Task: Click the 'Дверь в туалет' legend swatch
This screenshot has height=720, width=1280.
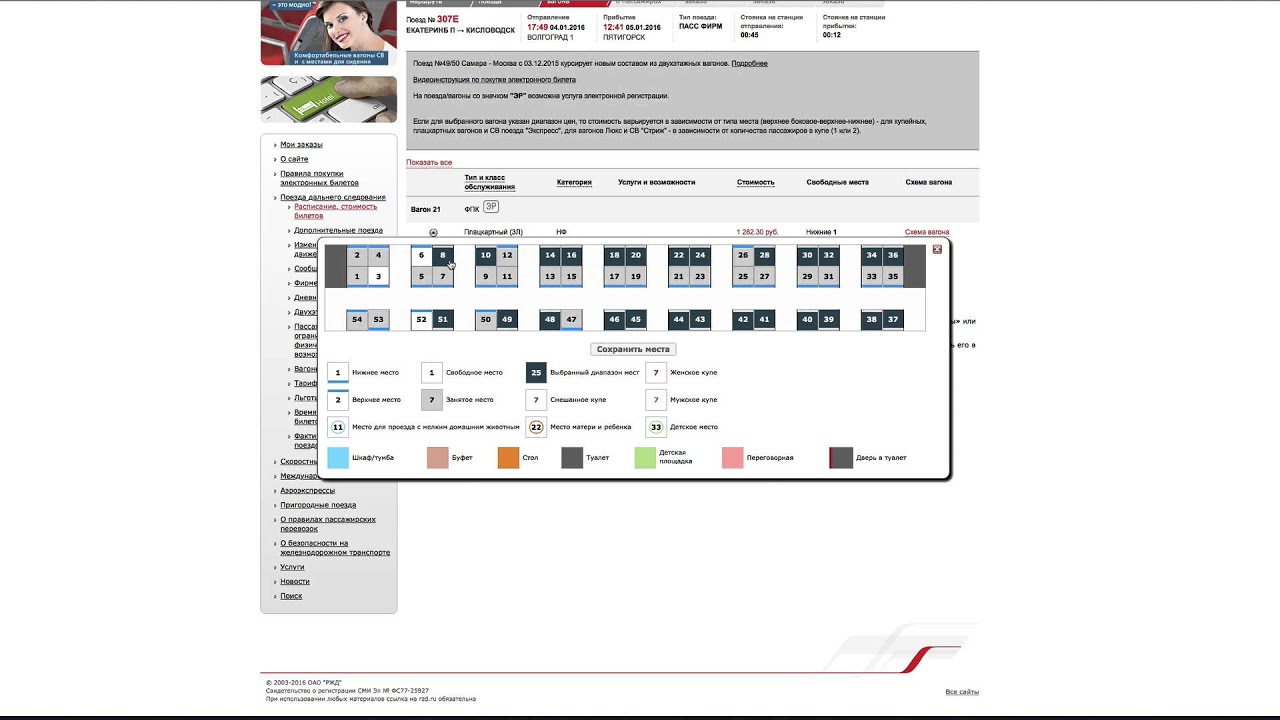Action: pos(841,458)
